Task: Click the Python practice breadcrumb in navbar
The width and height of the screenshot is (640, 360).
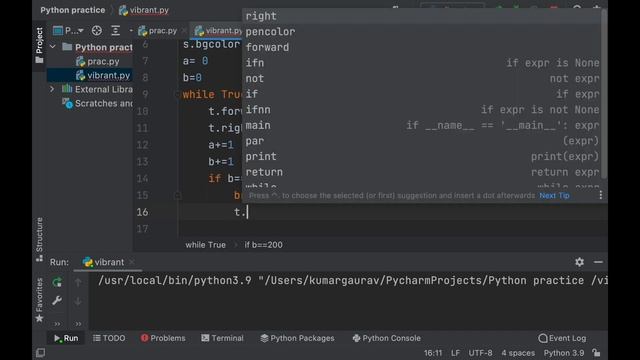Action: pos(73,10)
